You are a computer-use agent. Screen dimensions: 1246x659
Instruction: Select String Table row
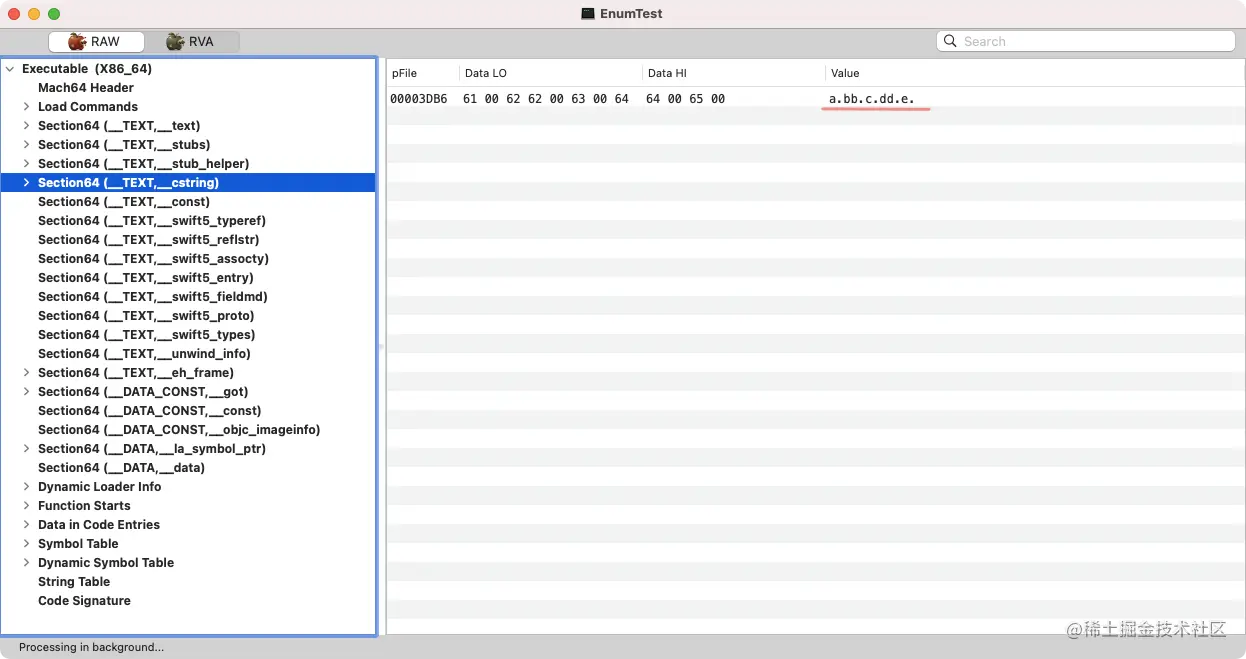pos(188,582)
